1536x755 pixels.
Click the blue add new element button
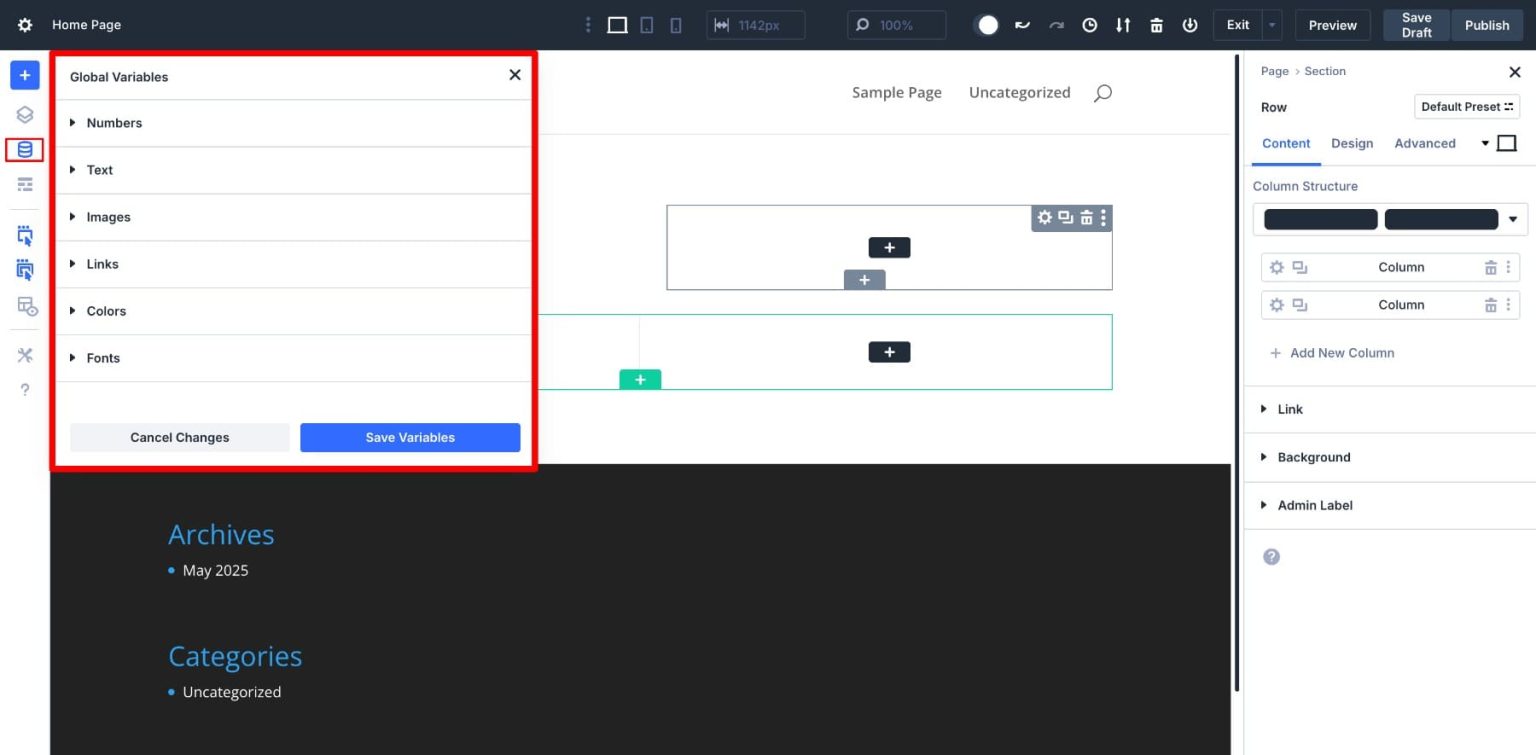pyautogui.click(x=24, y=74)
